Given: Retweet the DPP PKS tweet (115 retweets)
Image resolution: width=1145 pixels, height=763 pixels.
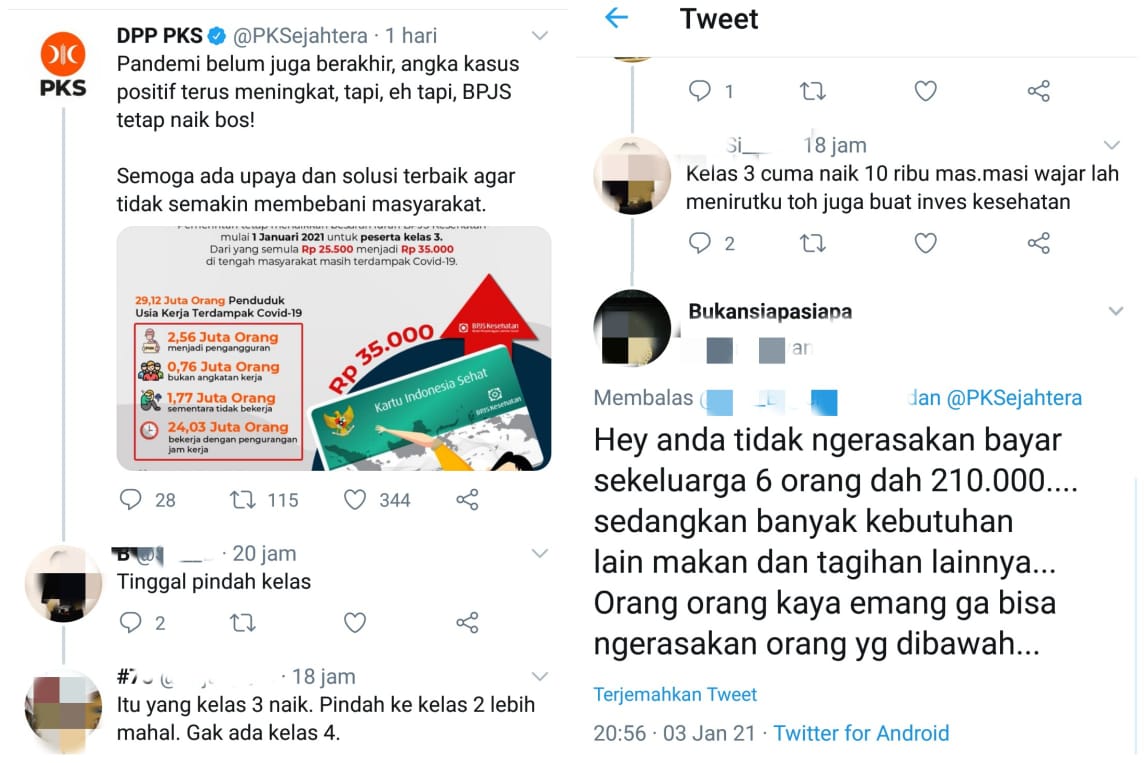Looking at the screenshot, I should 242,499.
